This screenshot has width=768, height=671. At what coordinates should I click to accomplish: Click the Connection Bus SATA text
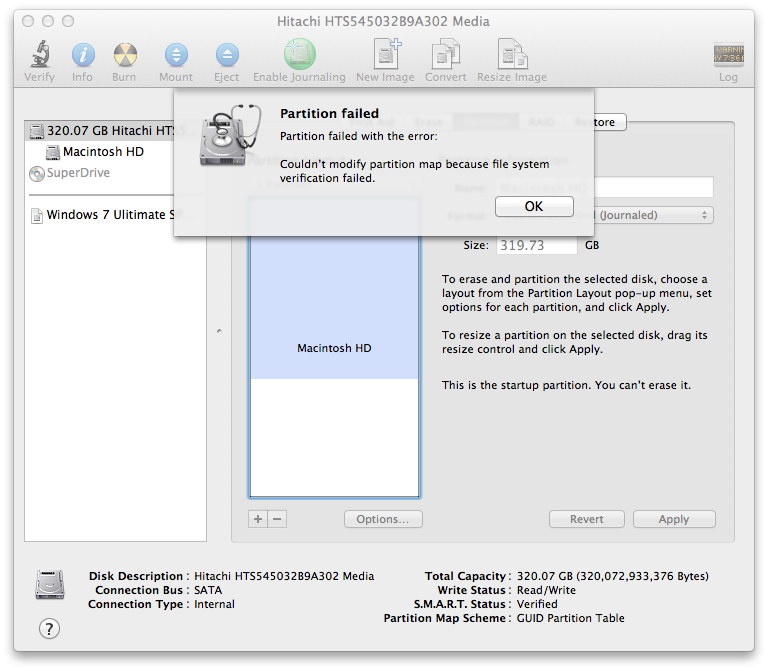pyautogui.click(x=208, y=590)
